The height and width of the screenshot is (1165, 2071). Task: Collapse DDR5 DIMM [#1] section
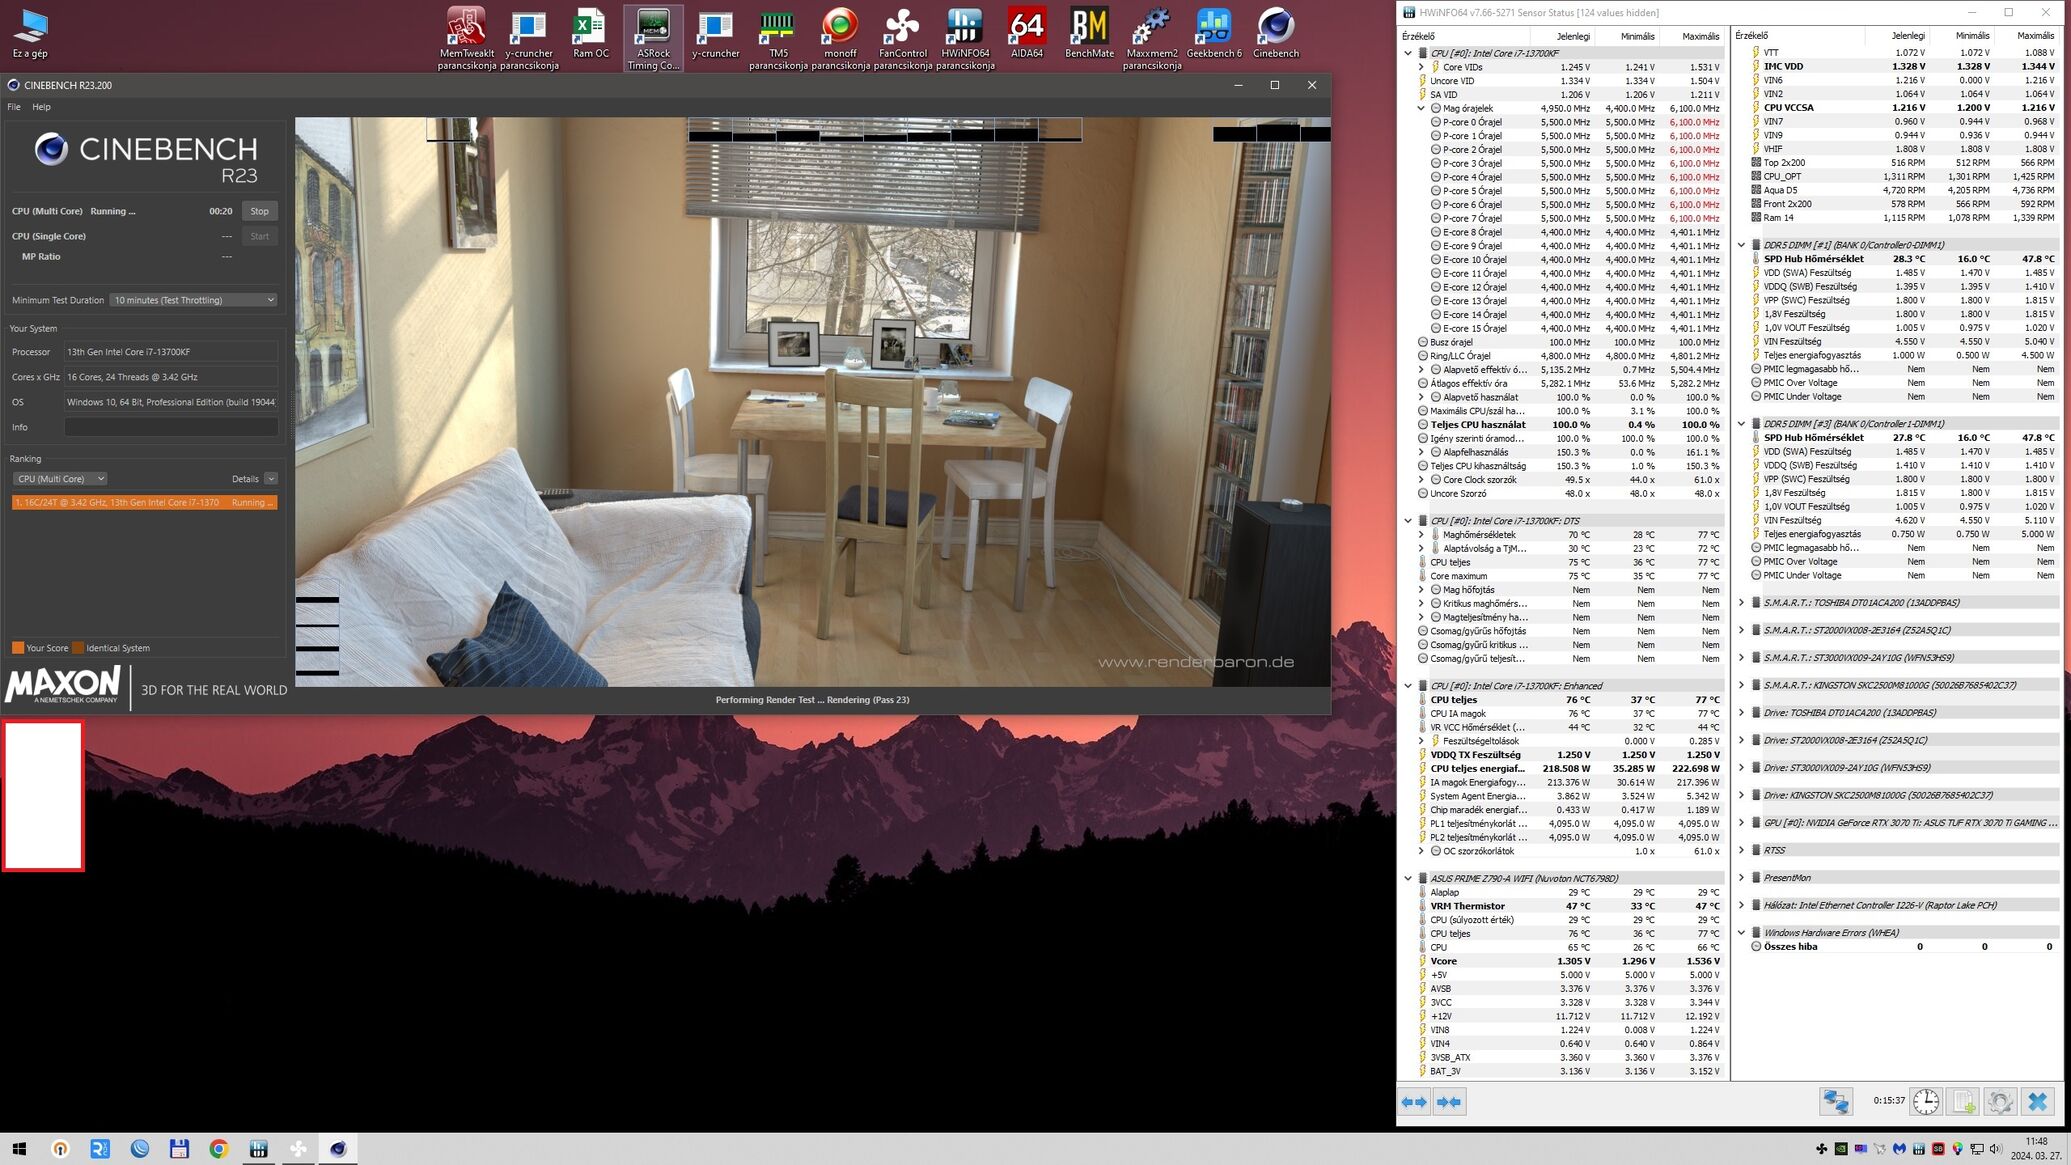[1741, 245]
